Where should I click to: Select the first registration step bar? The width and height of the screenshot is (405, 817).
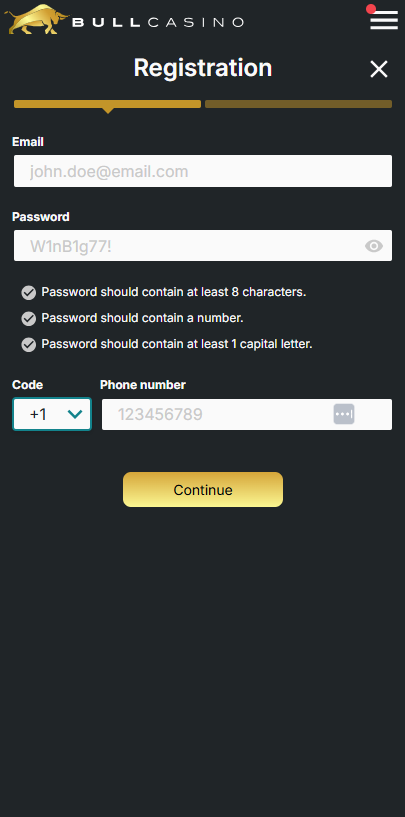click(107, 104)
